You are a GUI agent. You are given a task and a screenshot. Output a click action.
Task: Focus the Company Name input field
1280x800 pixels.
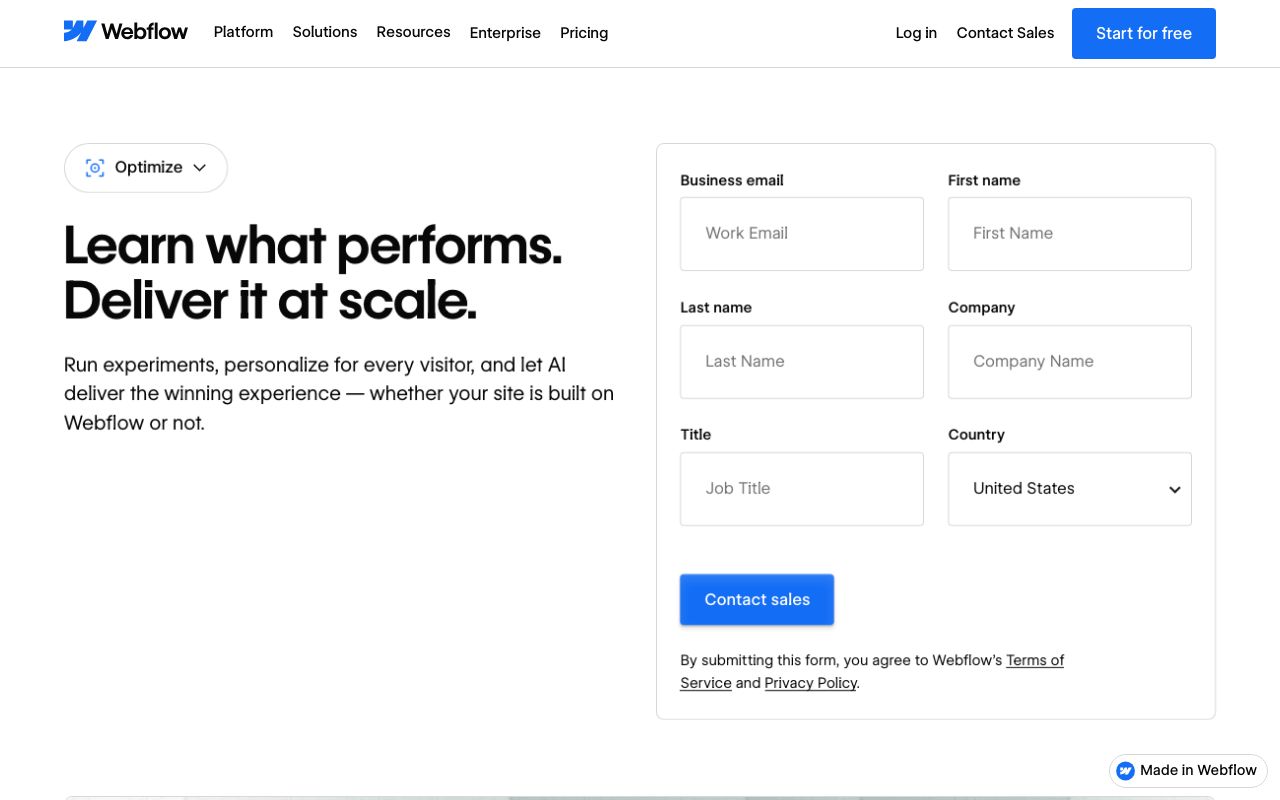[x=1070, y=362]
